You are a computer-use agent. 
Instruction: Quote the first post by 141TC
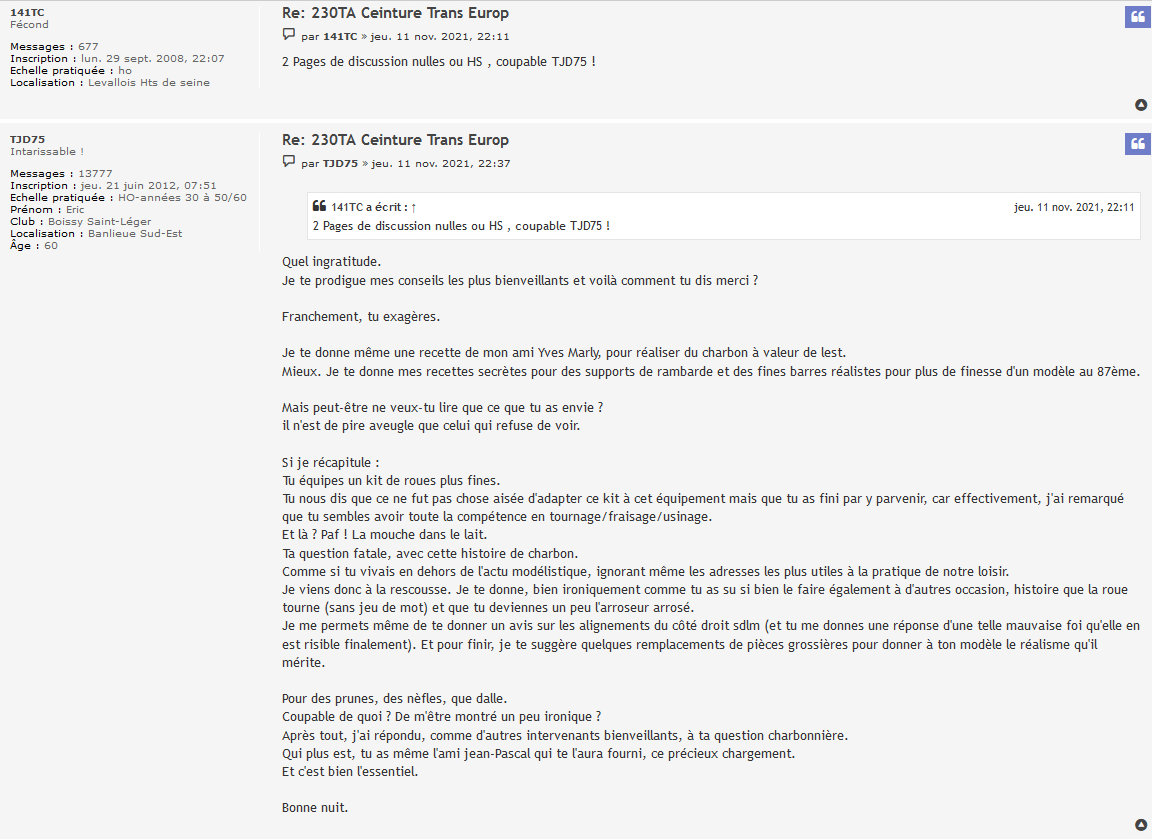[x=1137, y=17]
